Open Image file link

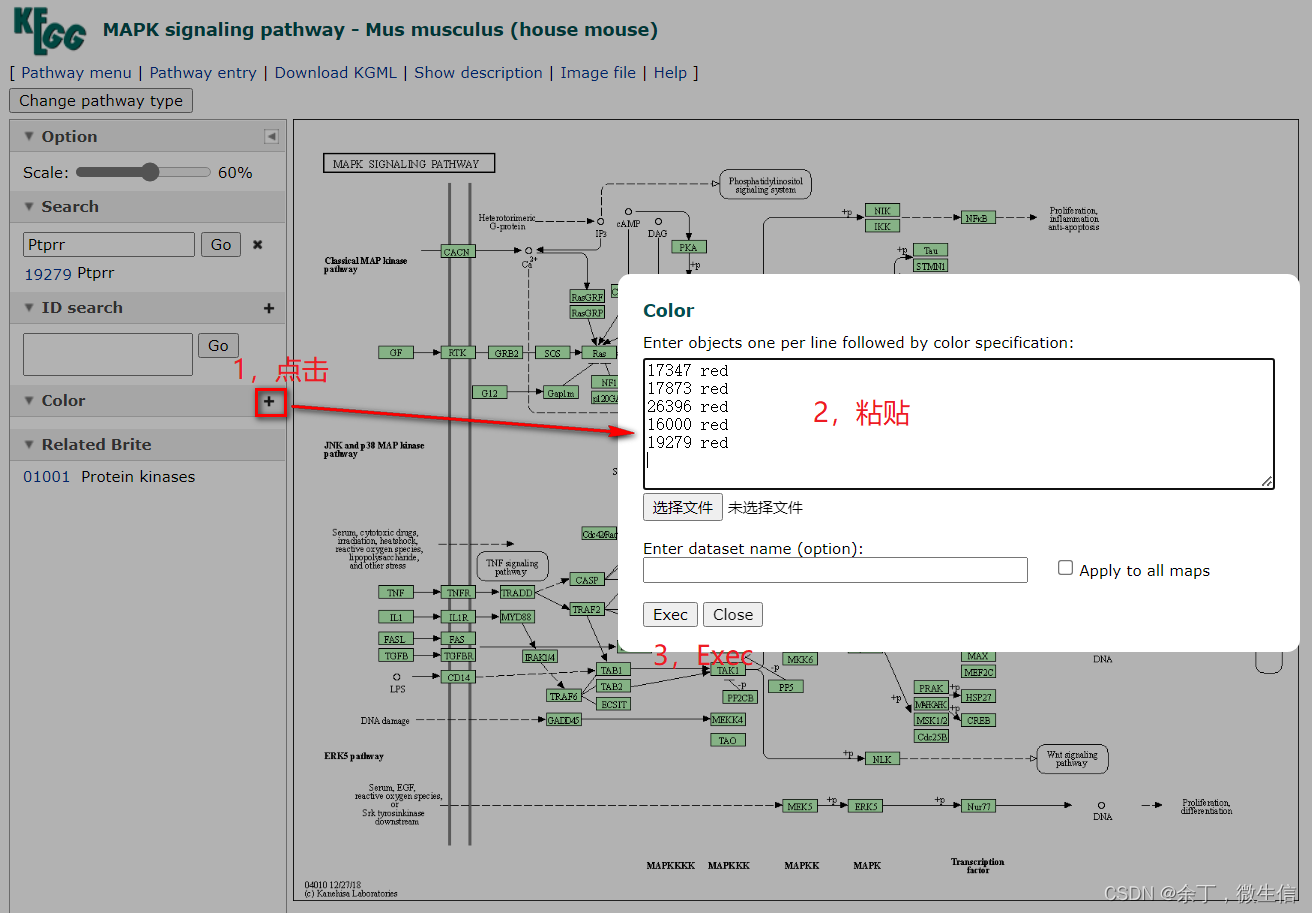[598, 73]
